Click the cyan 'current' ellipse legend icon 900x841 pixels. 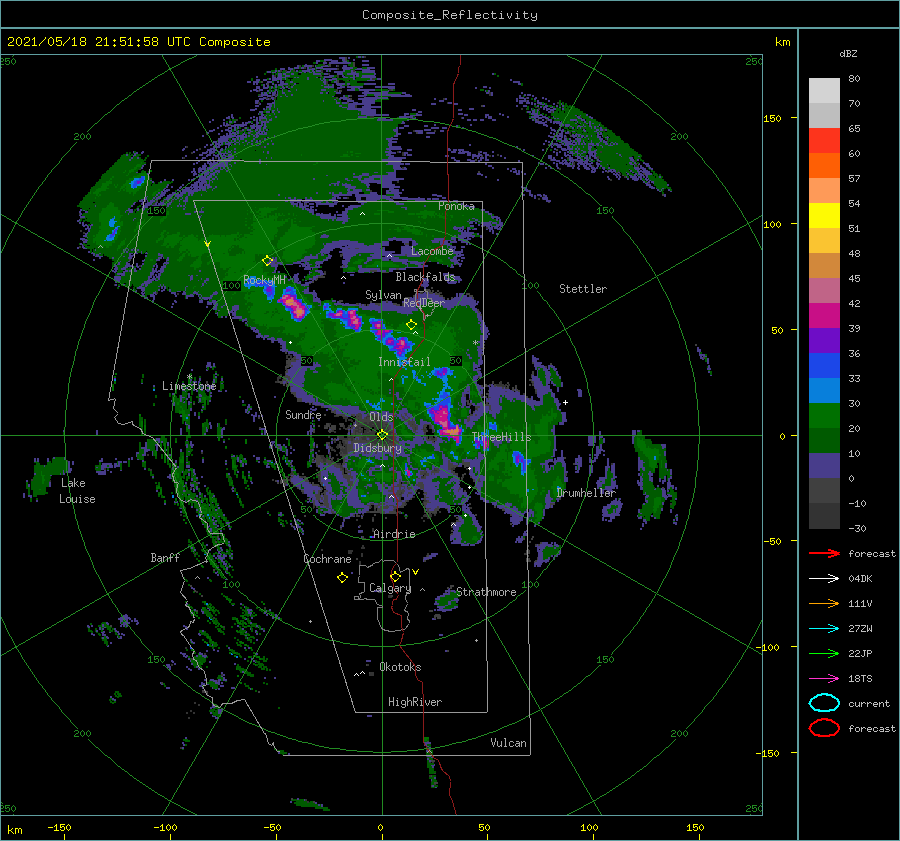824,703
